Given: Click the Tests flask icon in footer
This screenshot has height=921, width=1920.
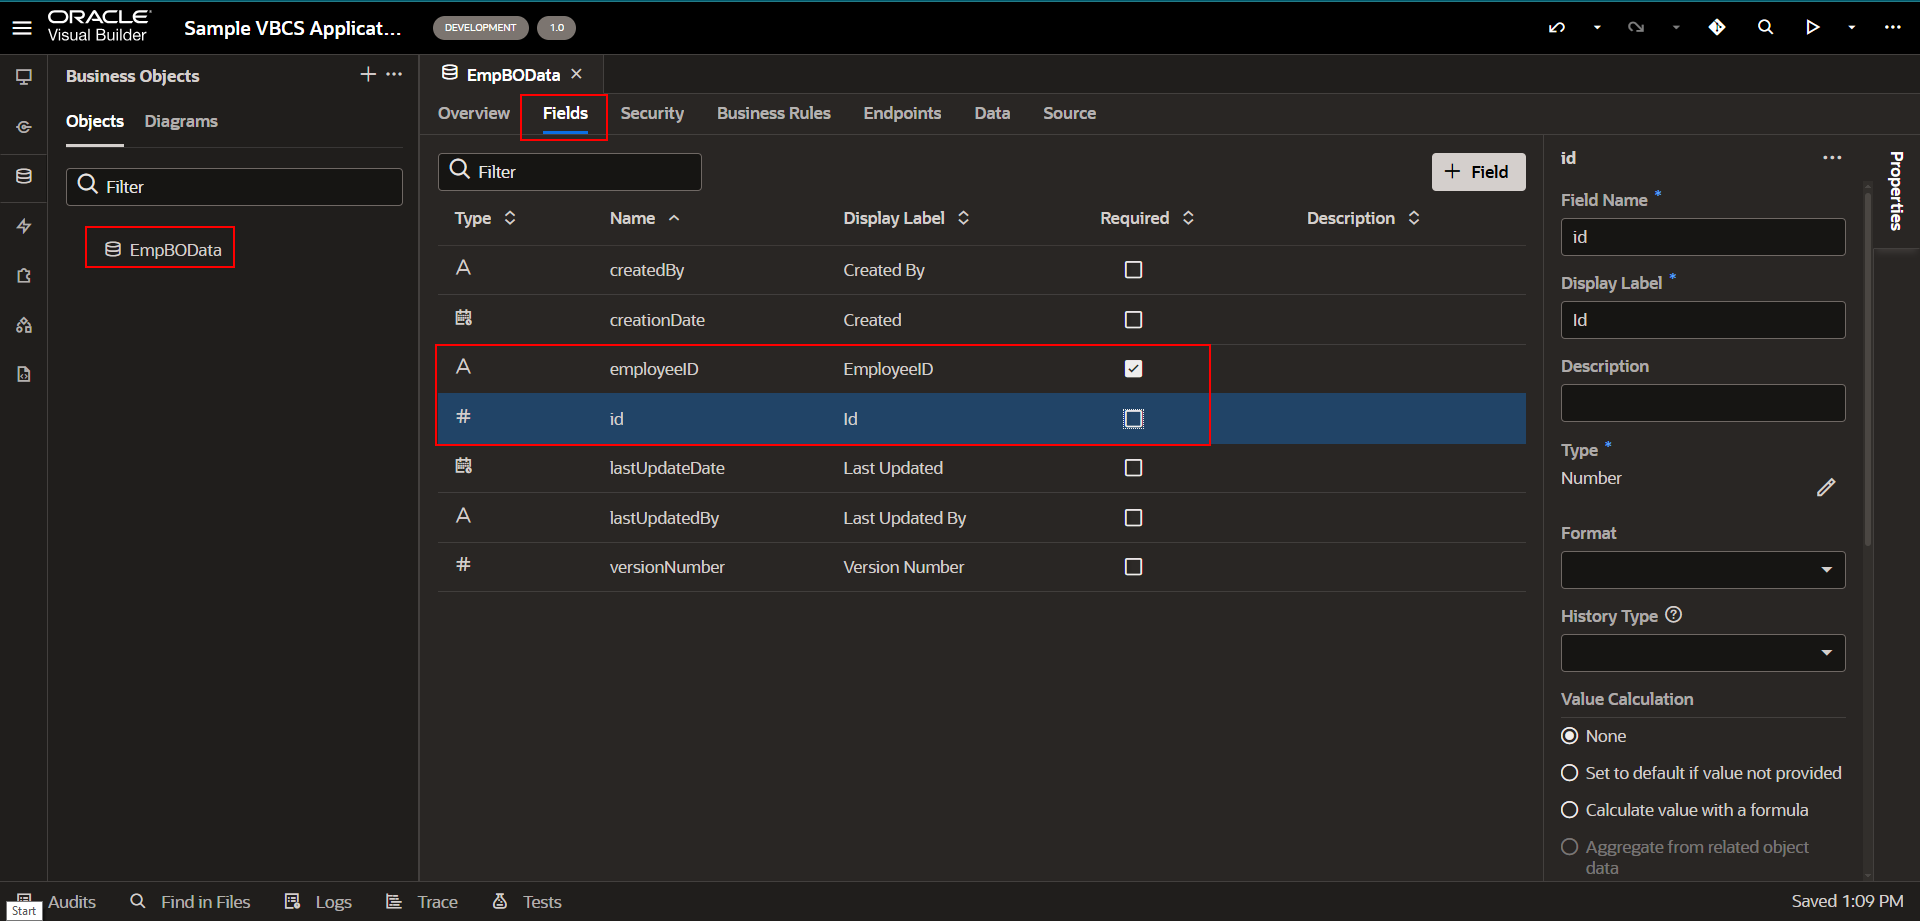Looking at the screenshot, I should pos(500,901).
